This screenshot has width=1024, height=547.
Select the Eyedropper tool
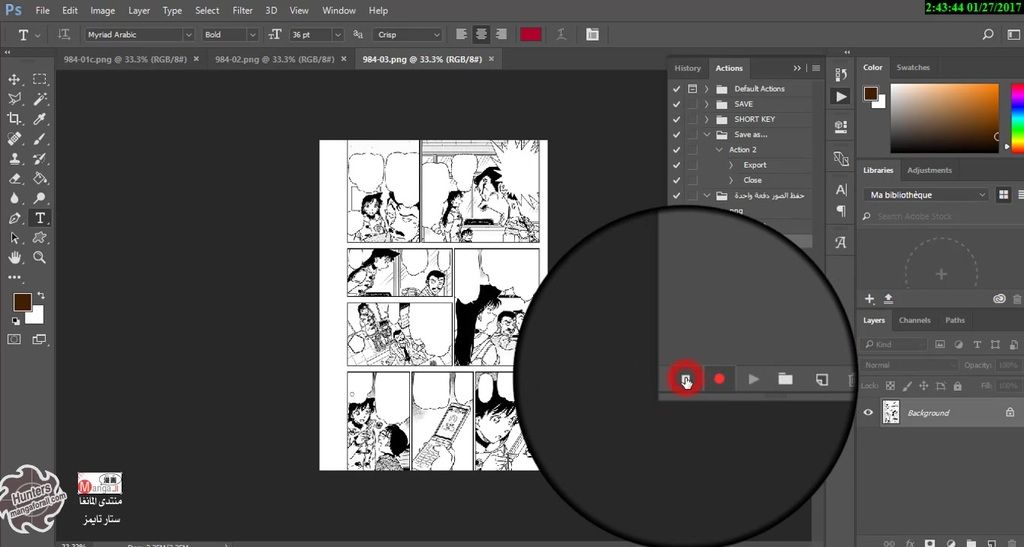point(40,119)
